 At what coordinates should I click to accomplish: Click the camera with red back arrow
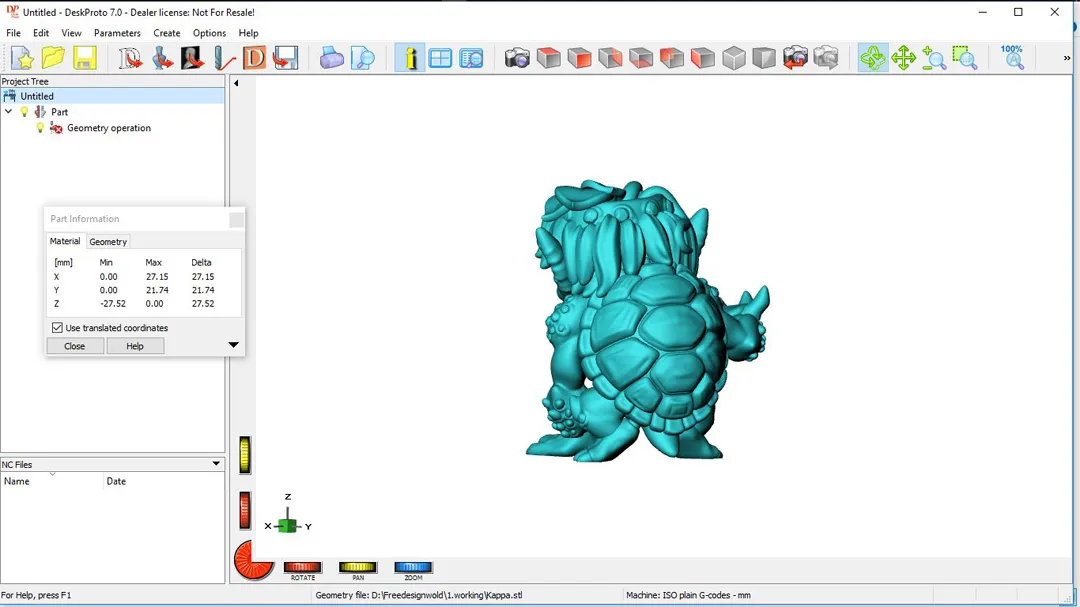tap(795, 58)
